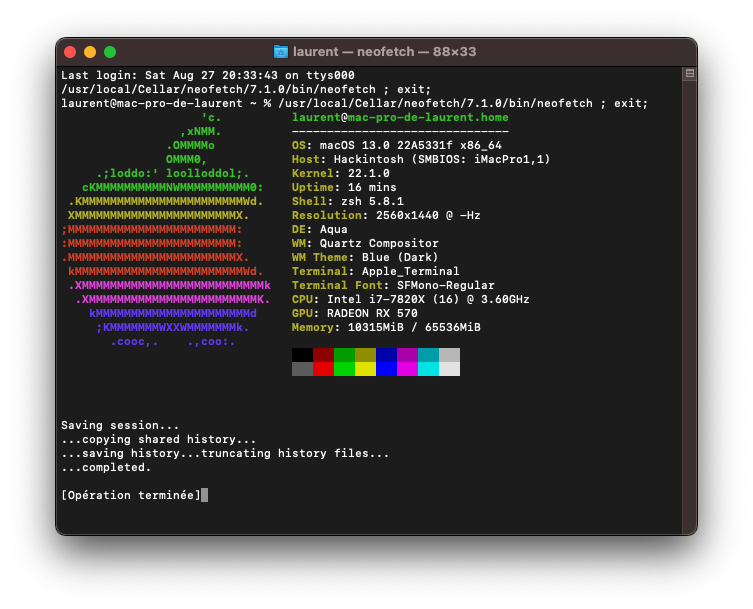Click the 'WM: Quartz Compositor' line
The image size is (753, 609).
tap(365, 243)
